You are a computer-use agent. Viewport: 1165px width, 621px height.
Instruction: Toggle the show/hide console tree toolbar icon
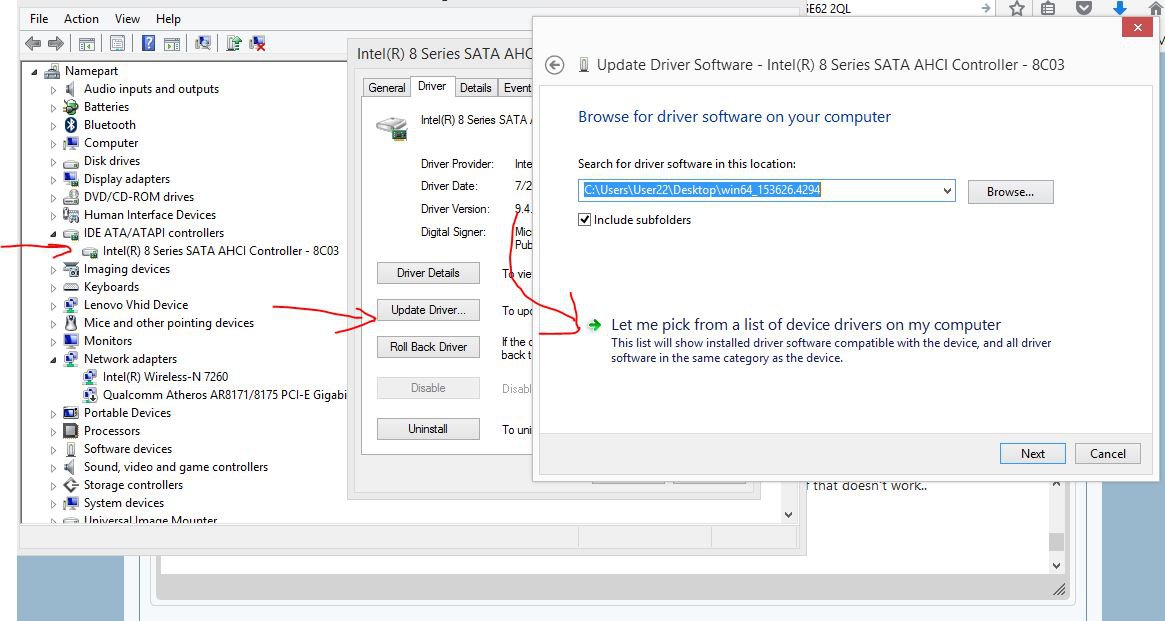tap(87, 44)
